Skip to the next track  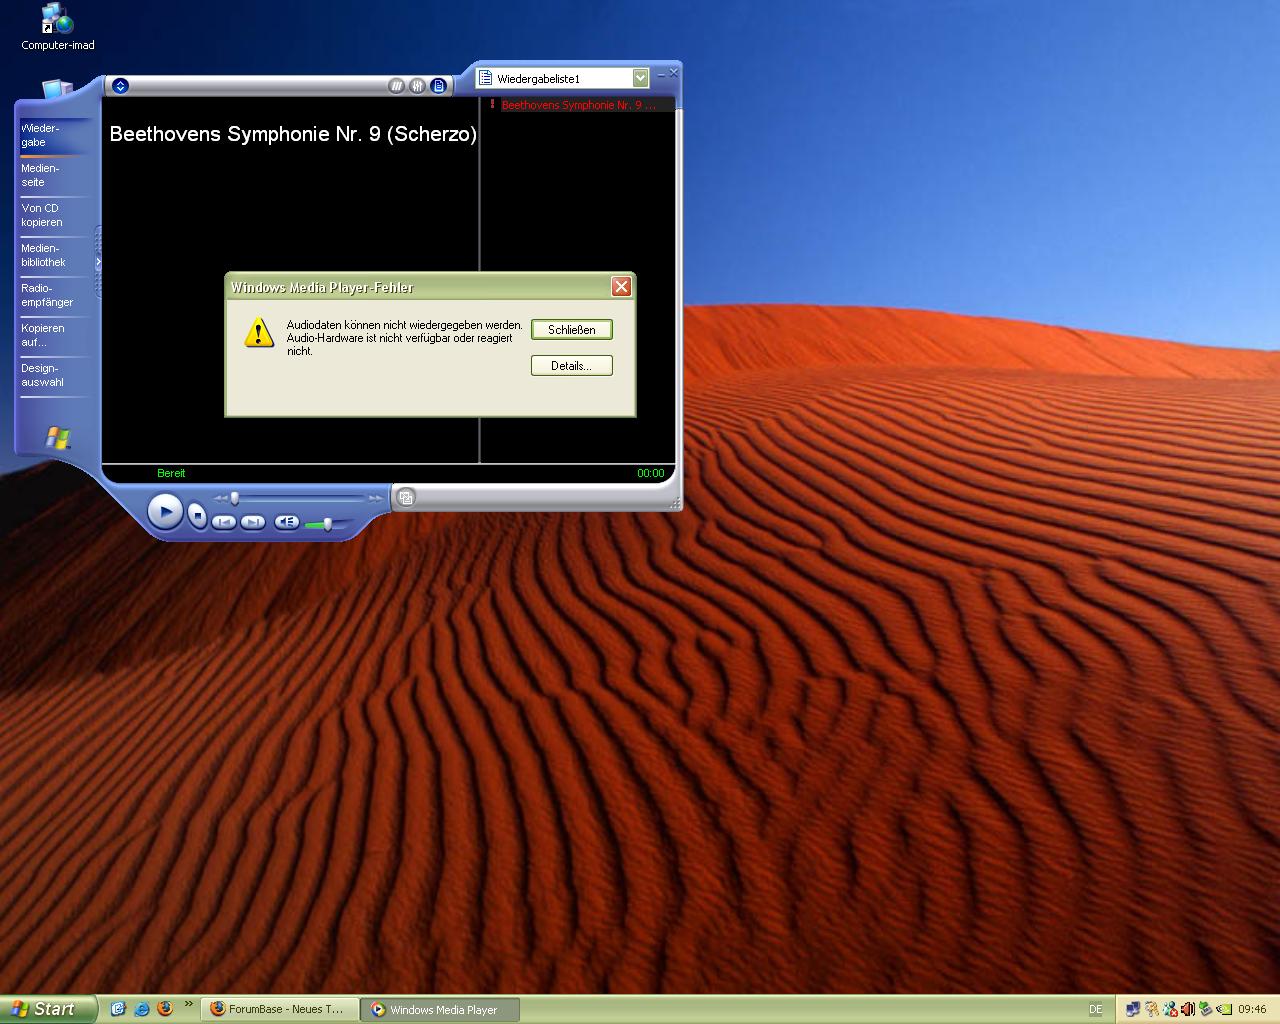point(254,522)
